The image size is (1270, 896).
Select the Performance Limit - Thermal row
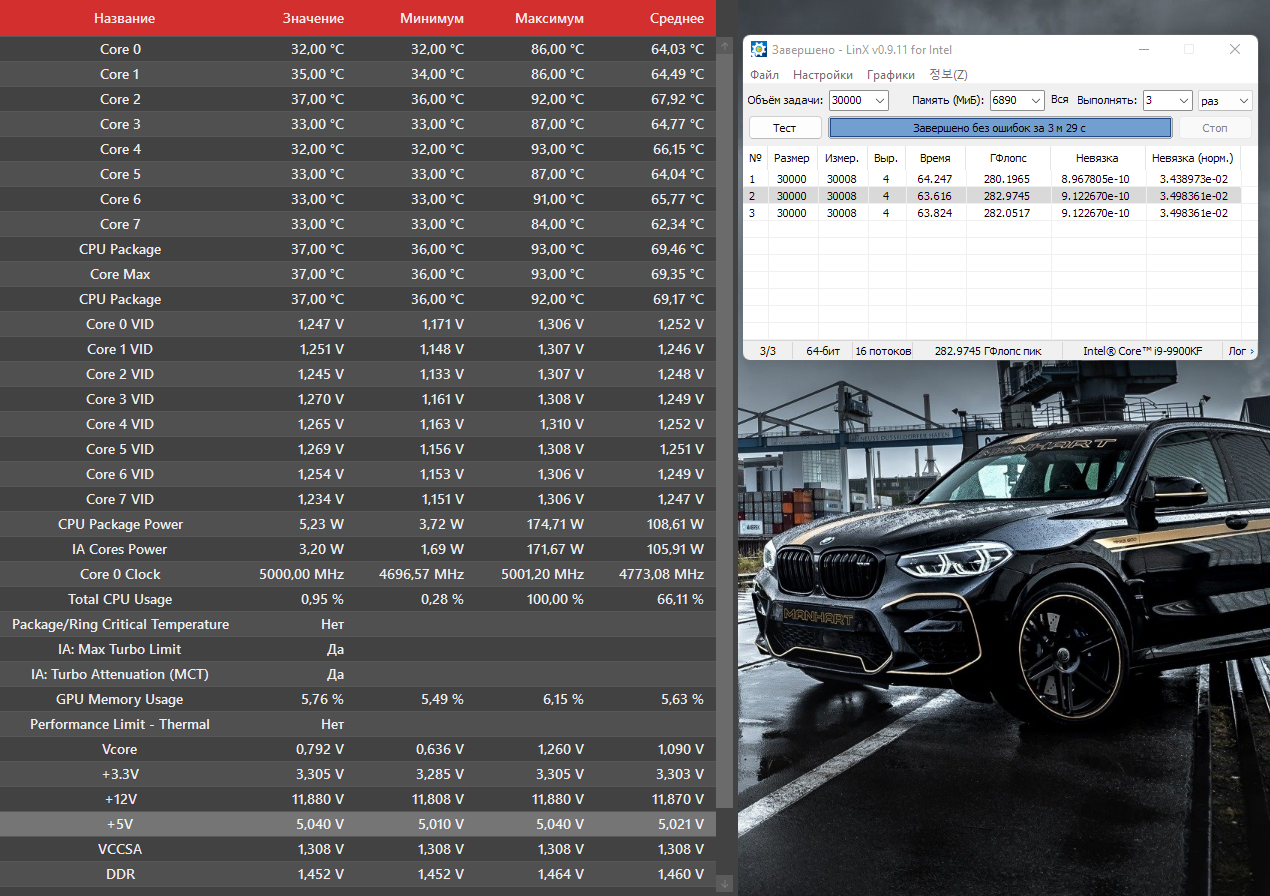pos(358,724)
